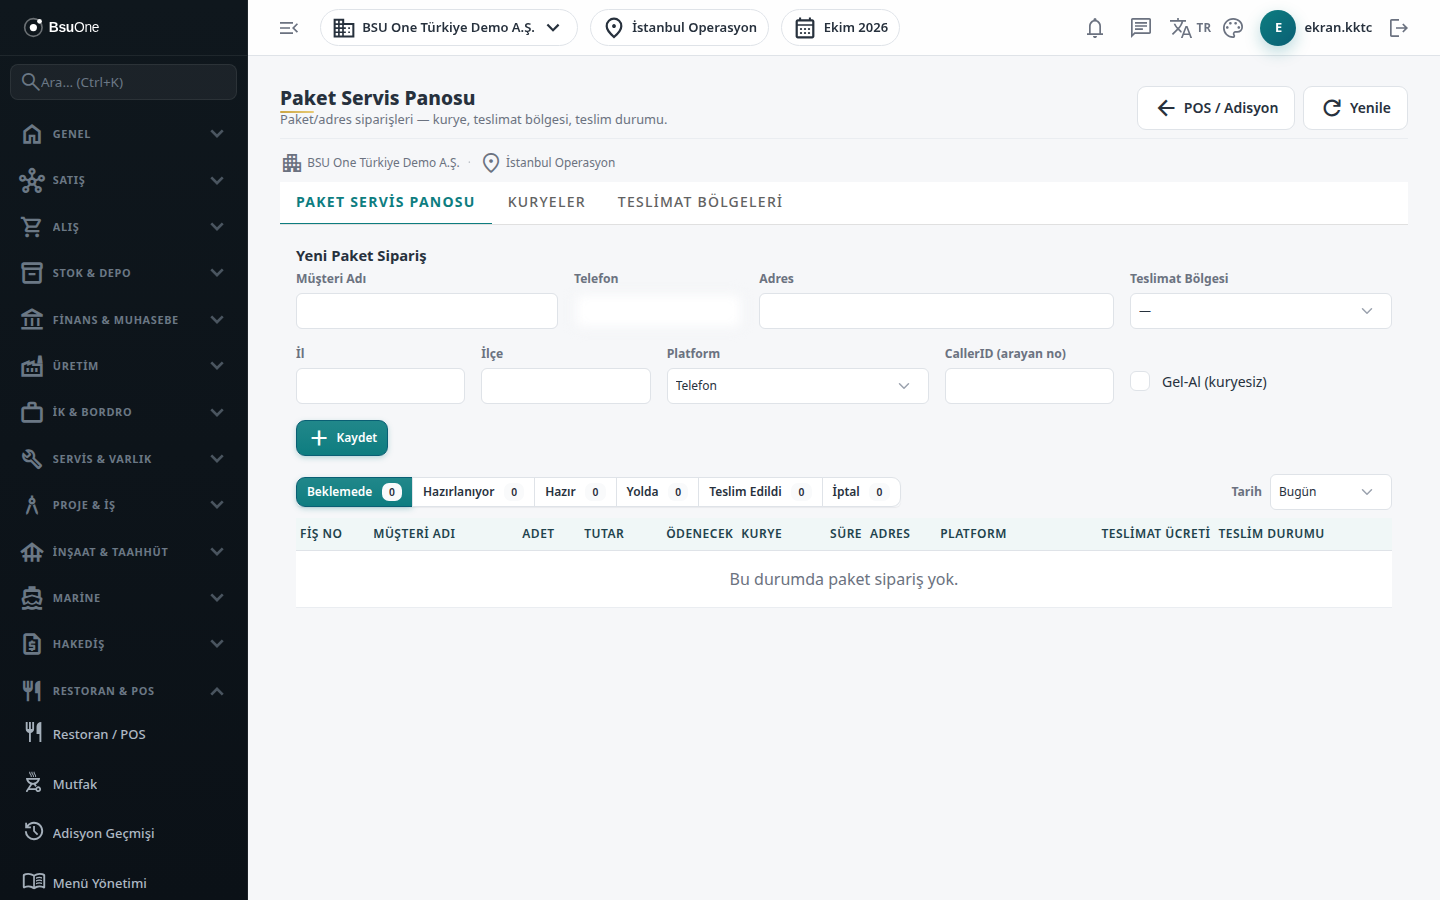Open the theme palette icon
Viewport: 1440px width, 900px height.
pyautogui.click(x=1233, y=28)
